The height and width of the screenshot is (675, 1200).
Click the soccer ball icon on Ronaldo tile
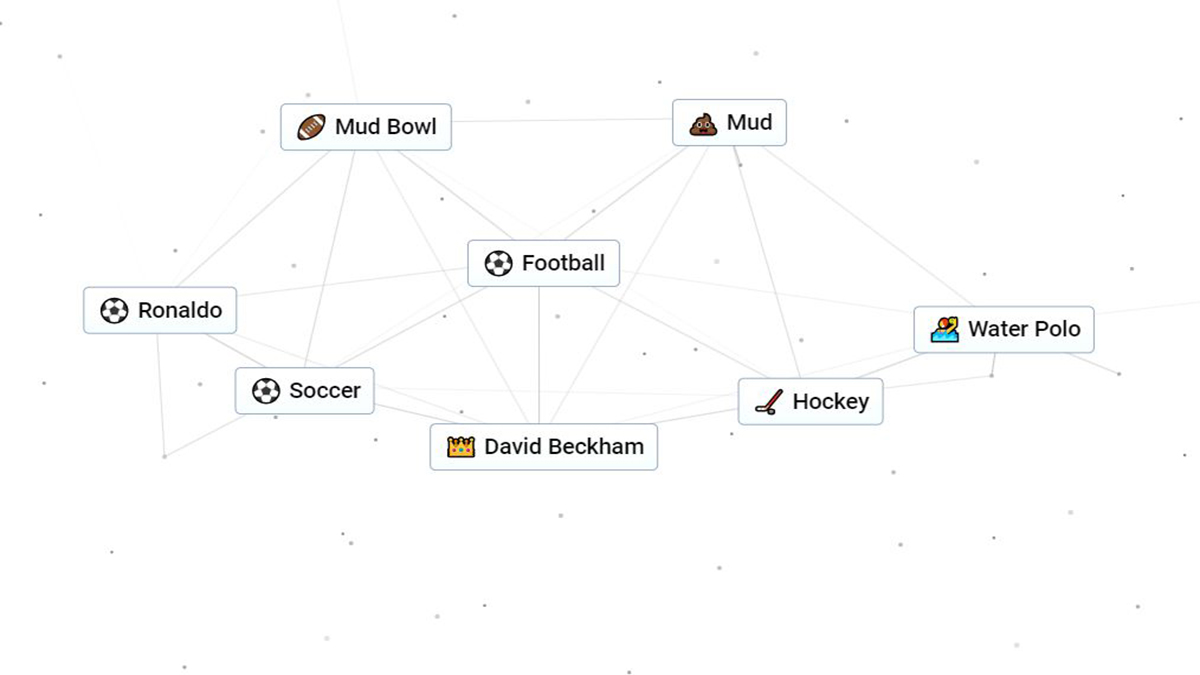[113, 310]
